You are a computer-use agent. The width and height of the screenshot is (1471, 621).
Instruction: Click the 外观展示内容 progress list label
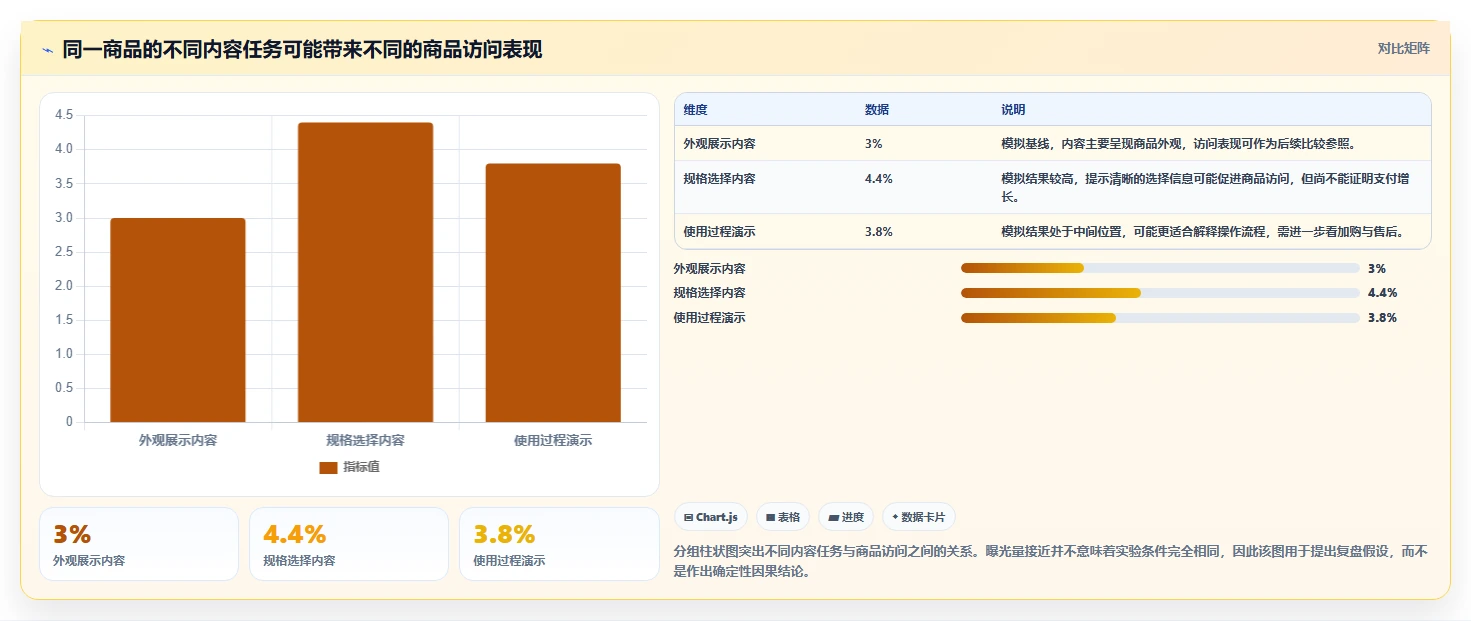pyautogui.click(x=710, y=269)
